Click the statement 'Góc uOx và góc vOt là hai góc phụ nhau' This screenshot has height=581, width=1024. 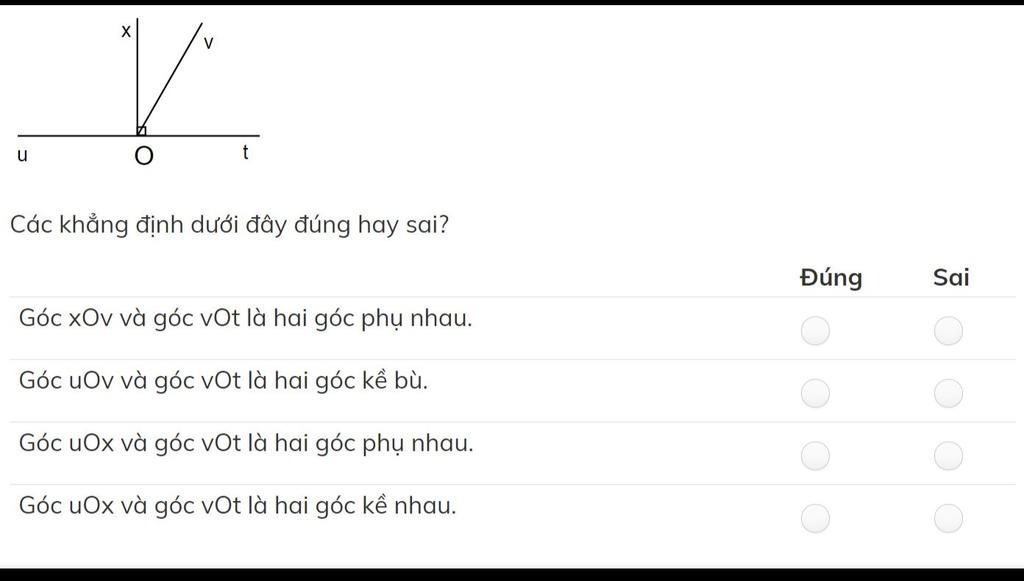coord(246,443)
